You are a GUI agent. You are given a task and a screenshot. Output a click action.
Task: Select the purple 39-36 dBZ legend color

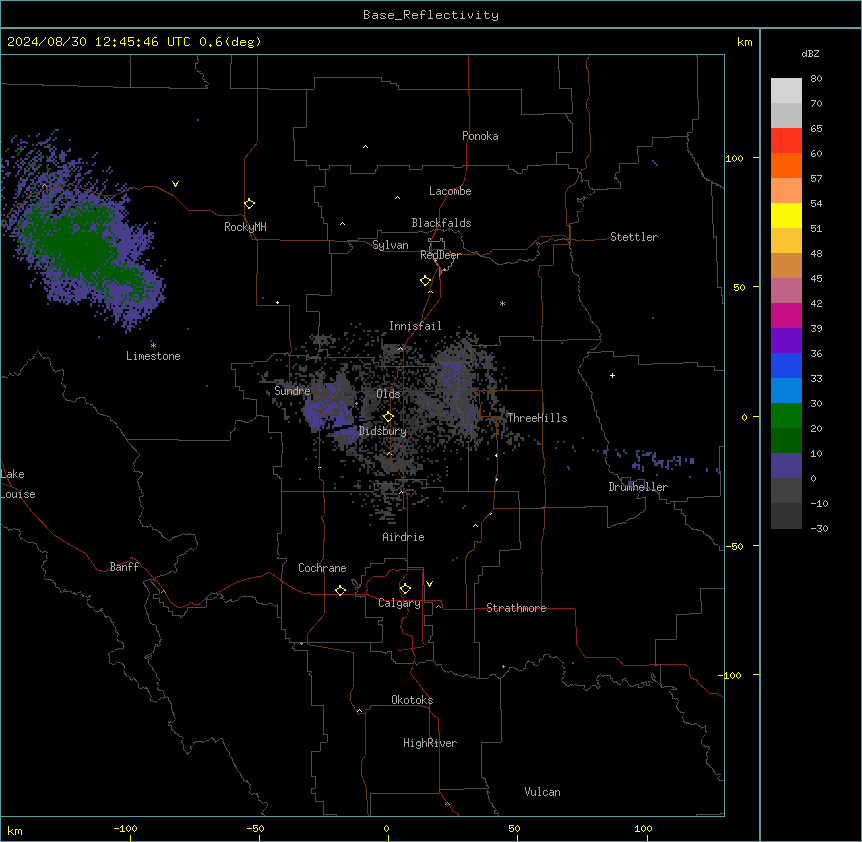[x=786, y=341]
